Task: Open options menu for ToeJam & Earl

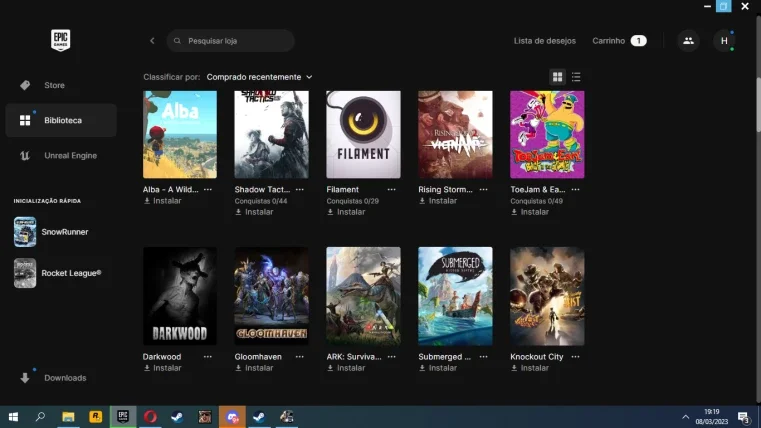Action: pos(575,189)
